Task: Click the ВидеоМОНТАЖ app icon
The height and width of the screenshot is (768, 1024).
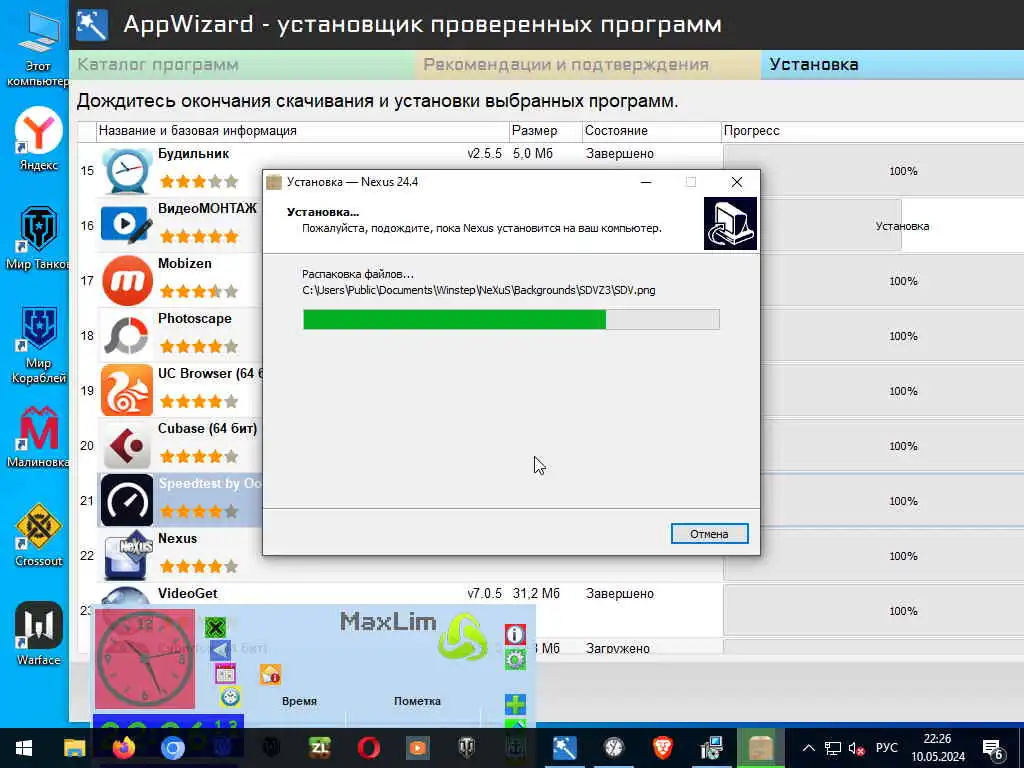Action: [x=127, y=226]
